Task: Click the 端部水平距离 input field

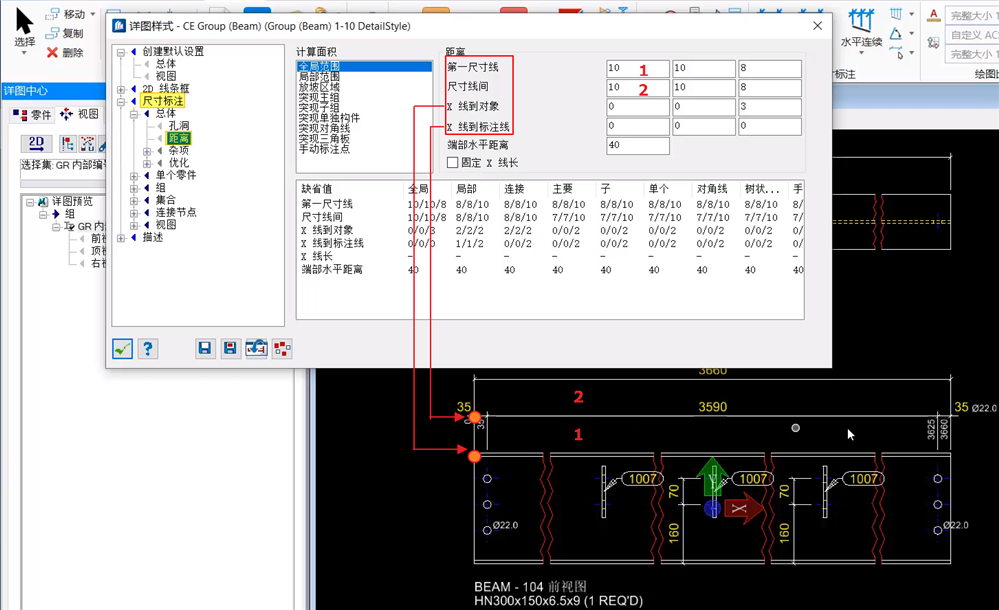Action: pos(637,146)
